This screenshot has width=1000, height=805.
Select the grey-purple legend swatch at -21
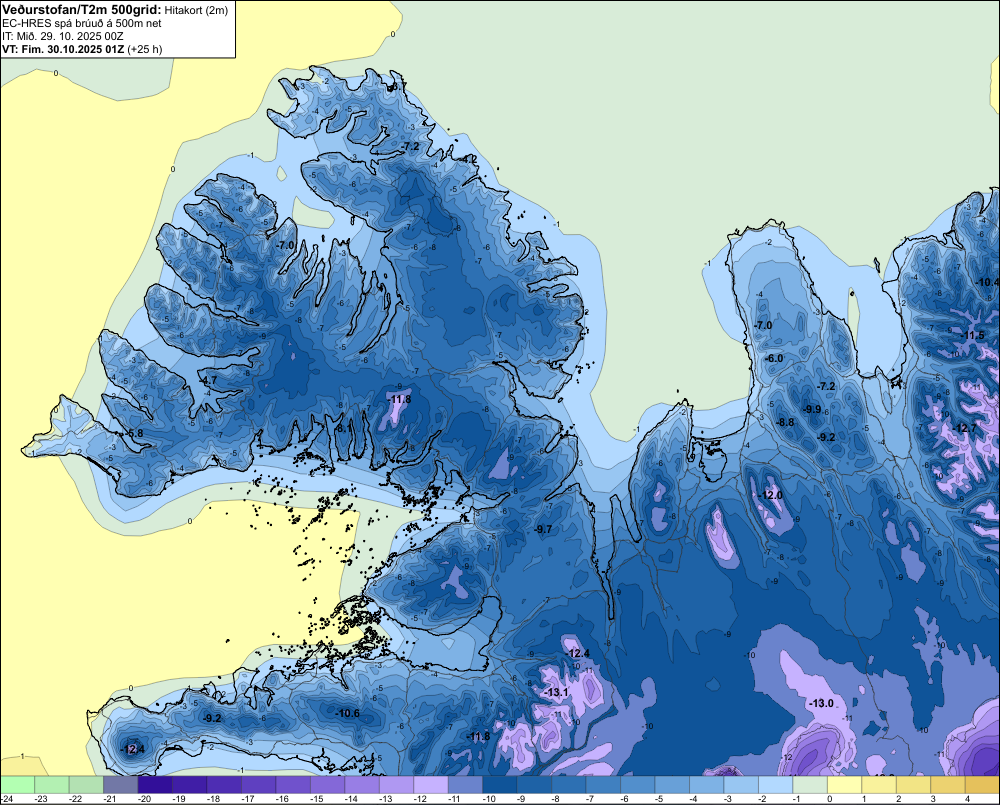click(121, 784)
